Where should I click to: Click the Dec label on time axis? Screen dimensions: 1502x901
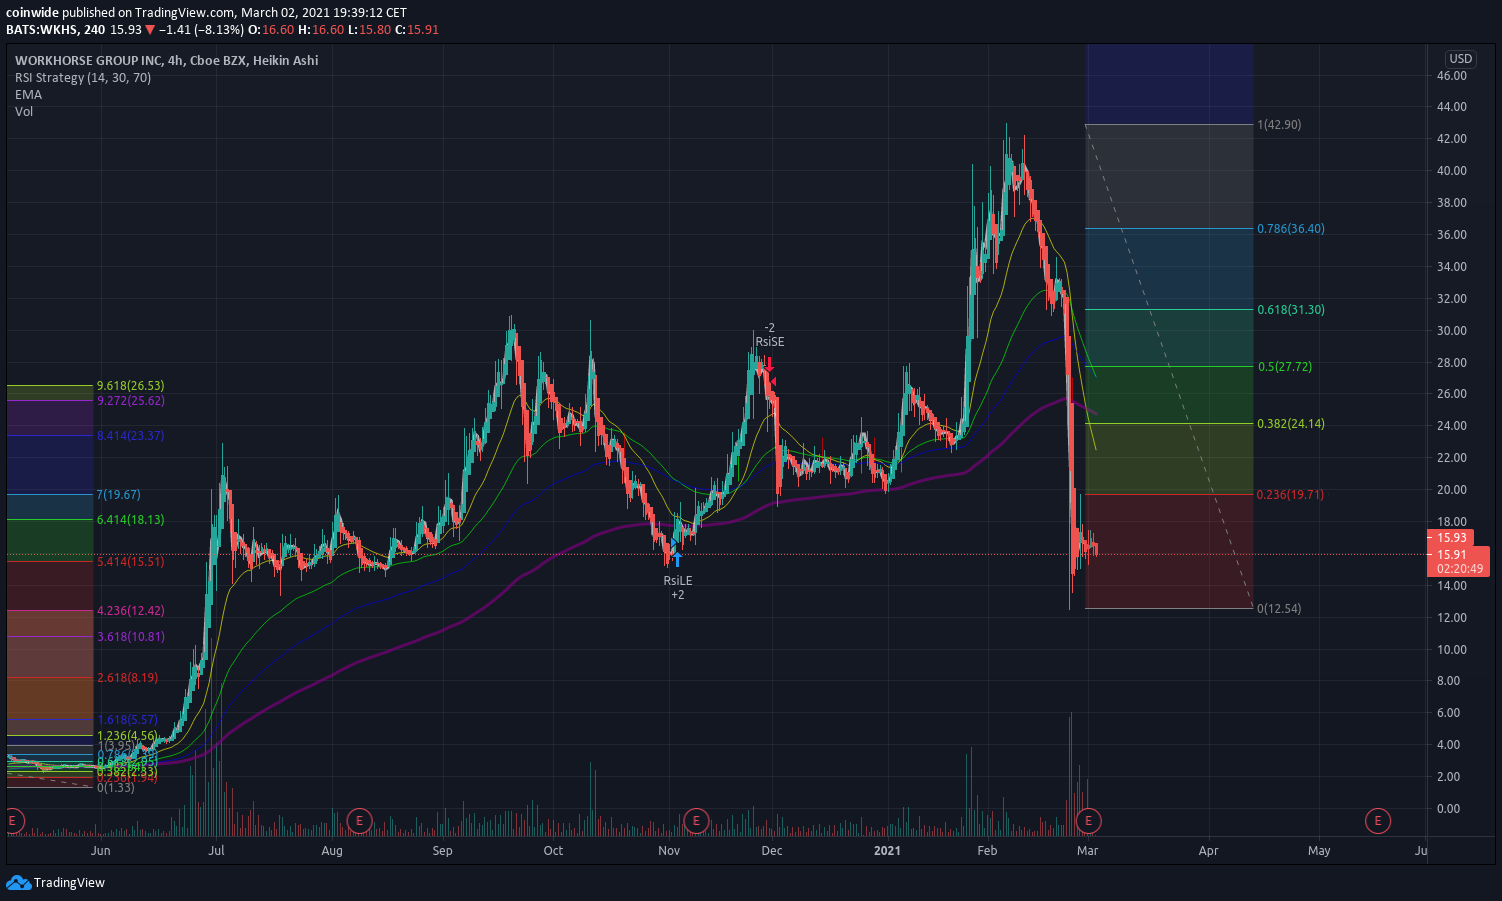[x=771, y=851]
